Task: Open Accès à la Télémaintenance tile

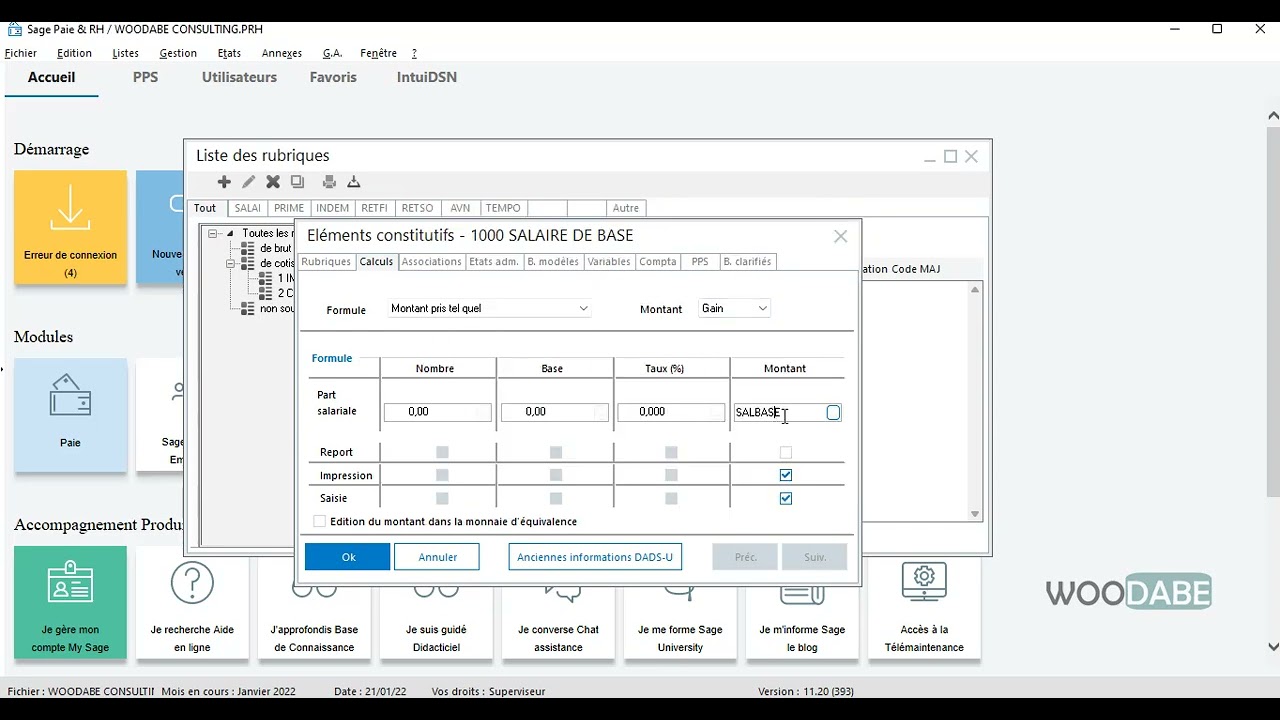Action: tap(924, 609)
